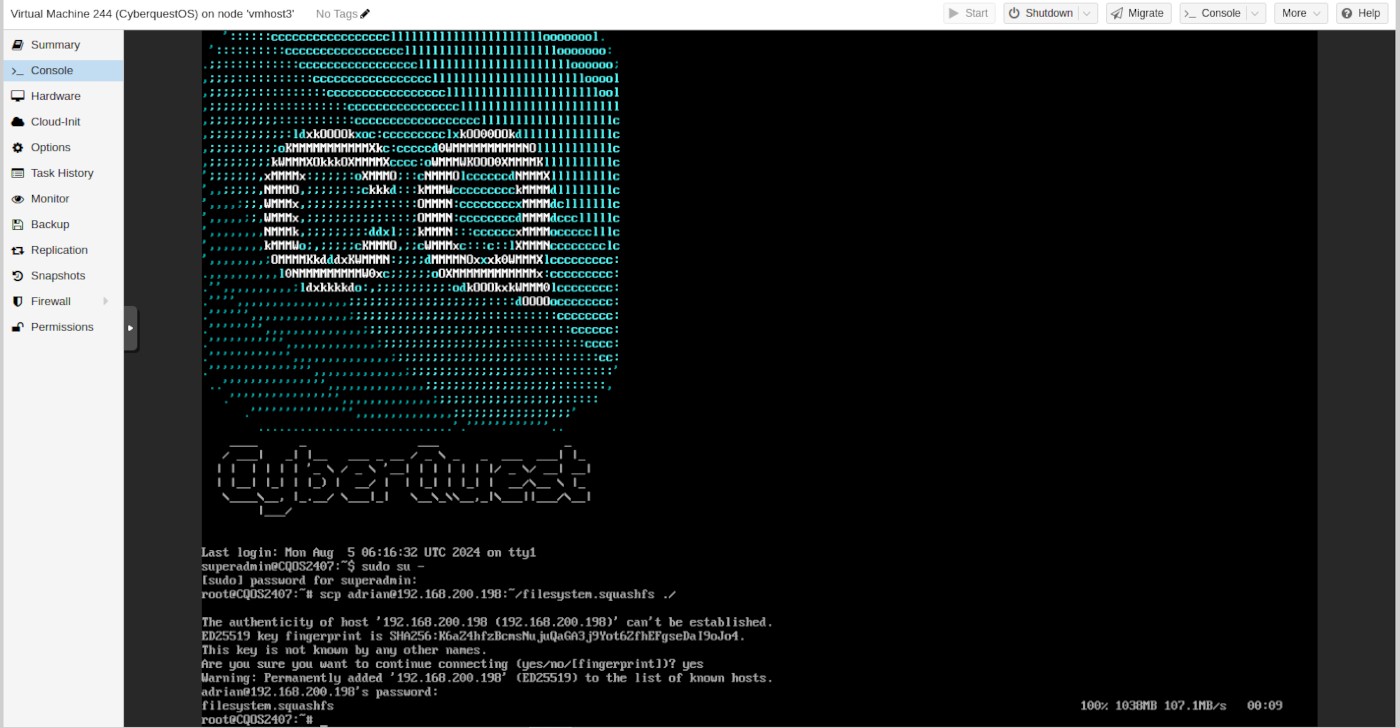This screenshot has width=1400, height=728.
Task: Click the Task History list icon
Action: [17, 173]
